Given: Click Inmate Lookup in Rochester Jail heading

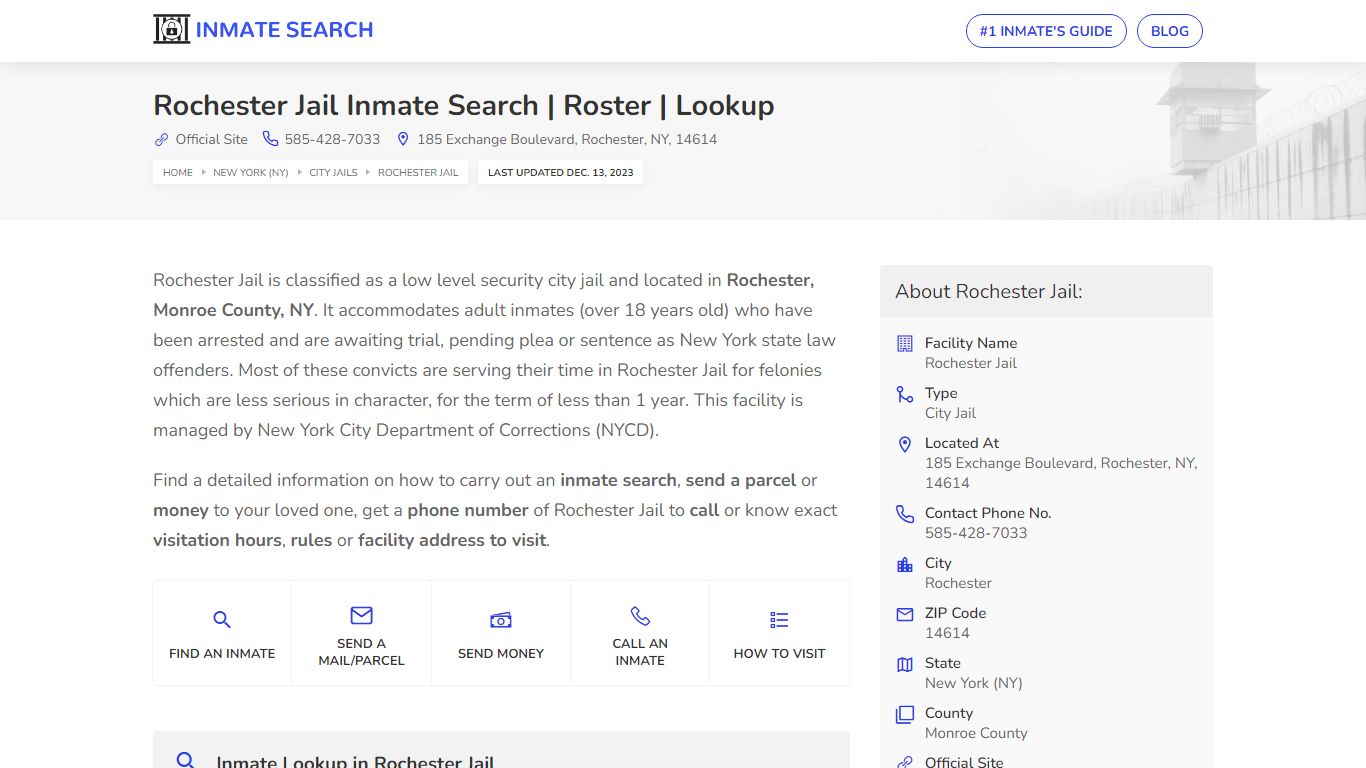Looking at the screenshot, I should coord(355,762).
